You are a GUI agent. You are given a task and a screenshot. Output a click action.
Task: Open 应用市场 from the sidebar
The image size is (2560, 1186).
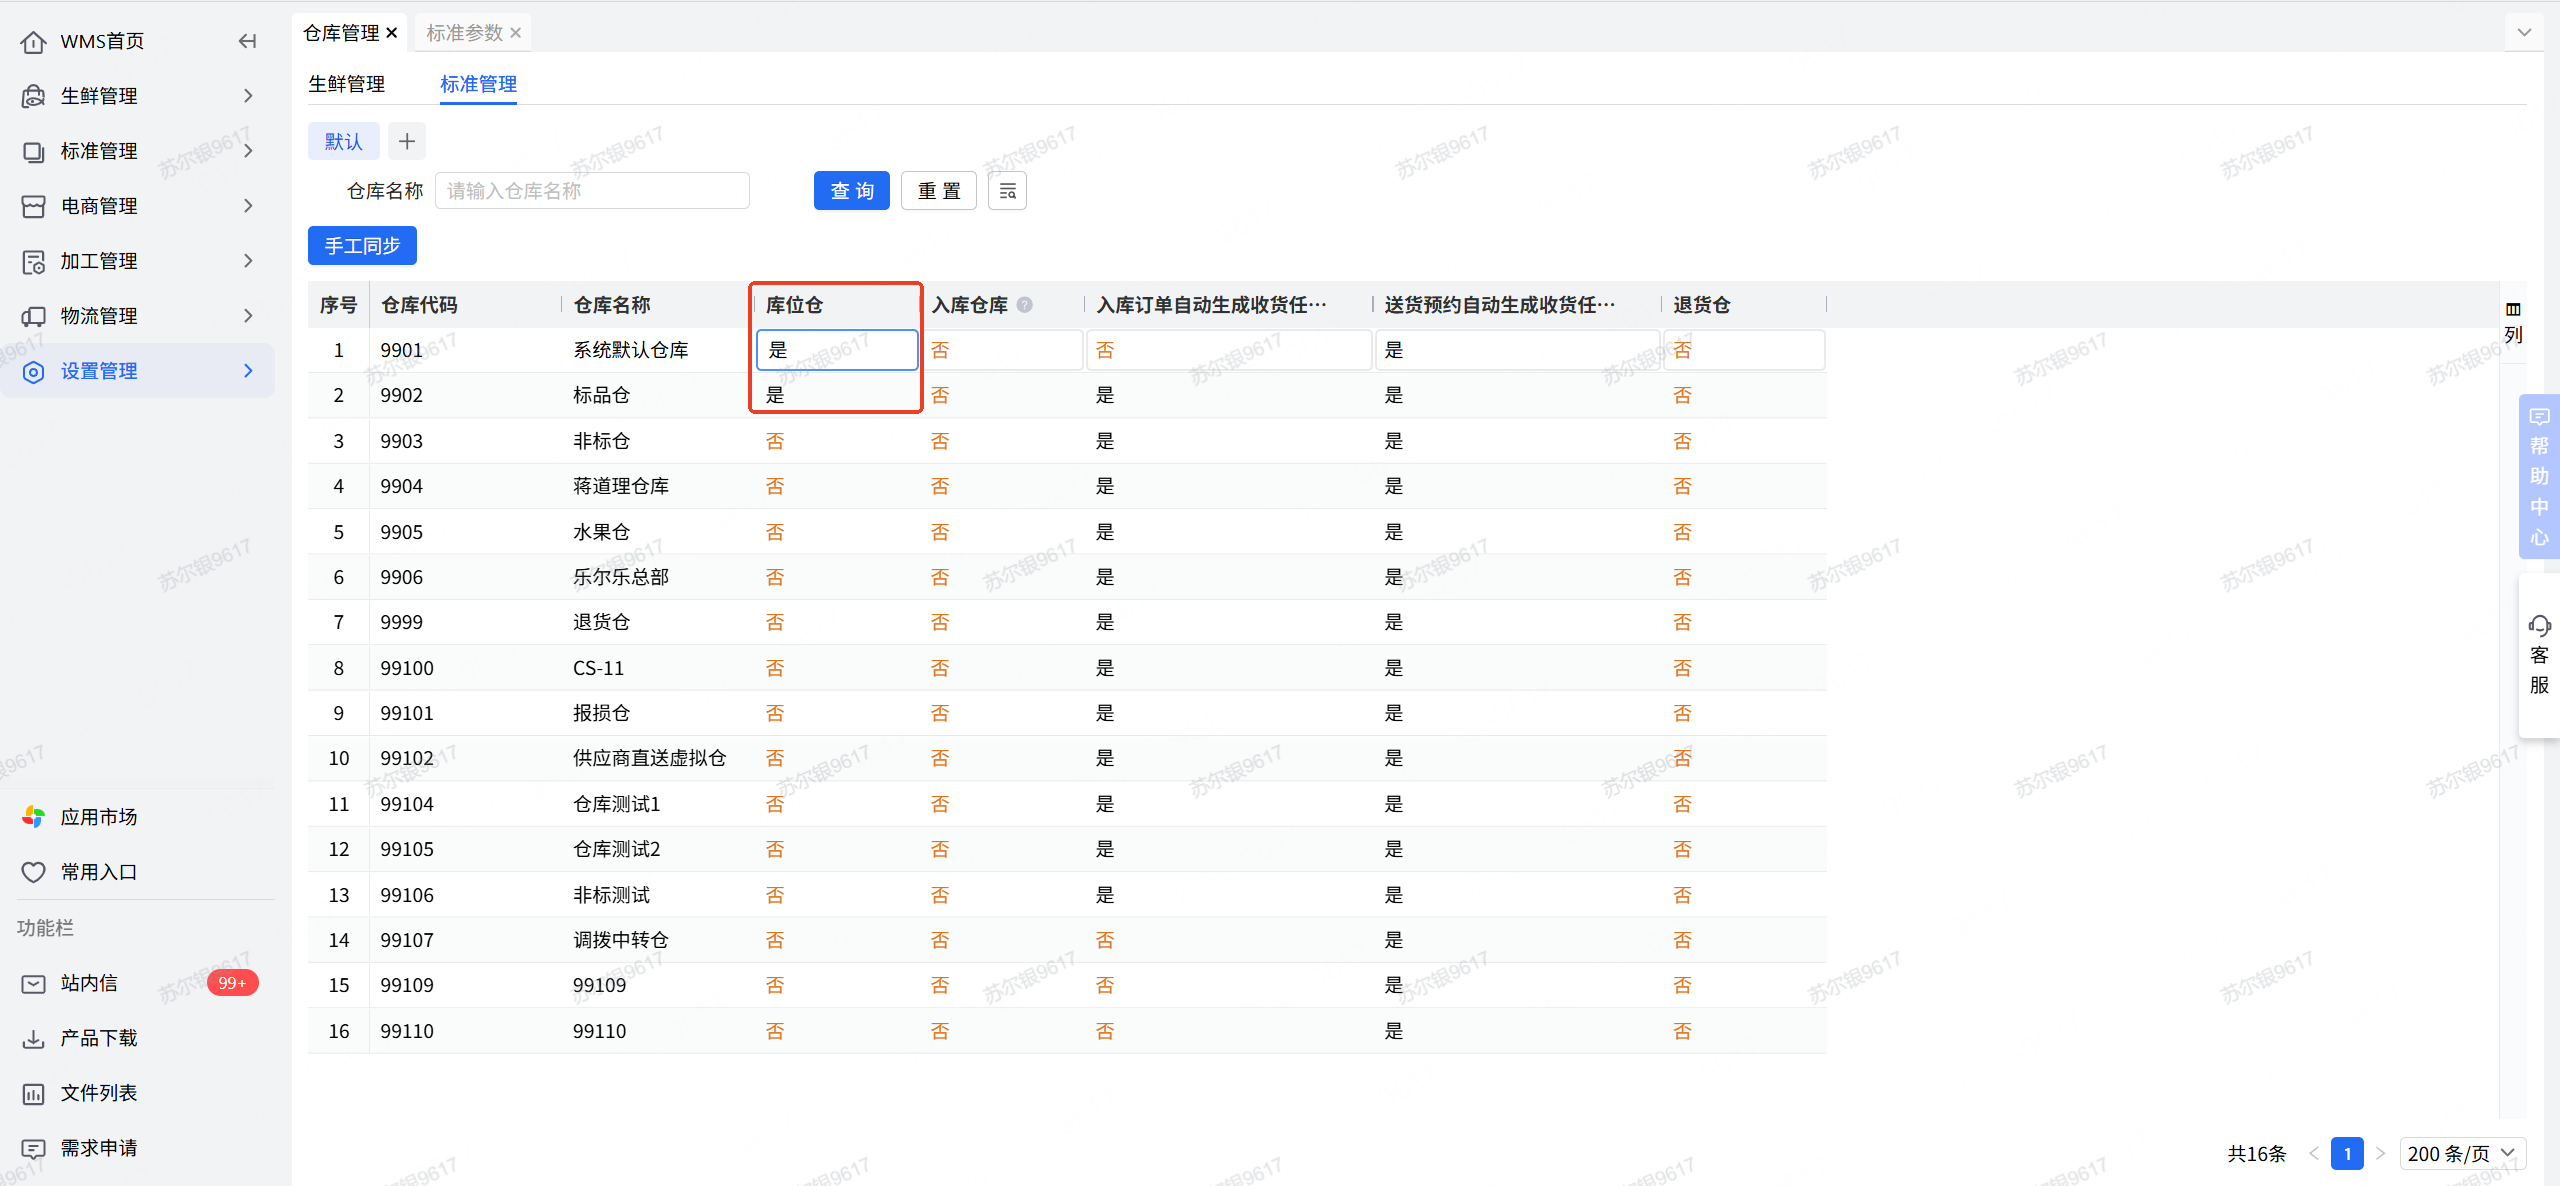click(x=98, y=817)
